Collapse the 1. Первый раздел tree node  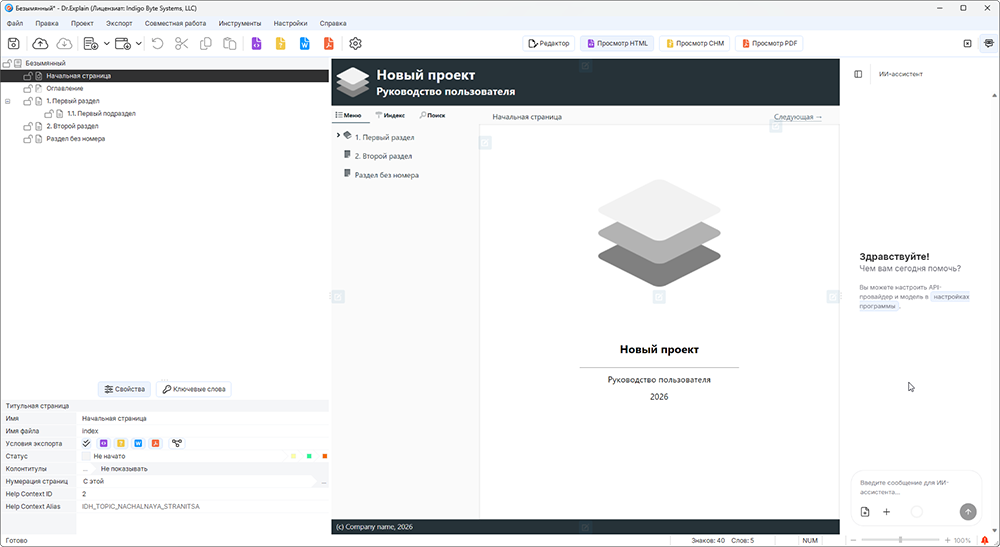coord(8,101)
